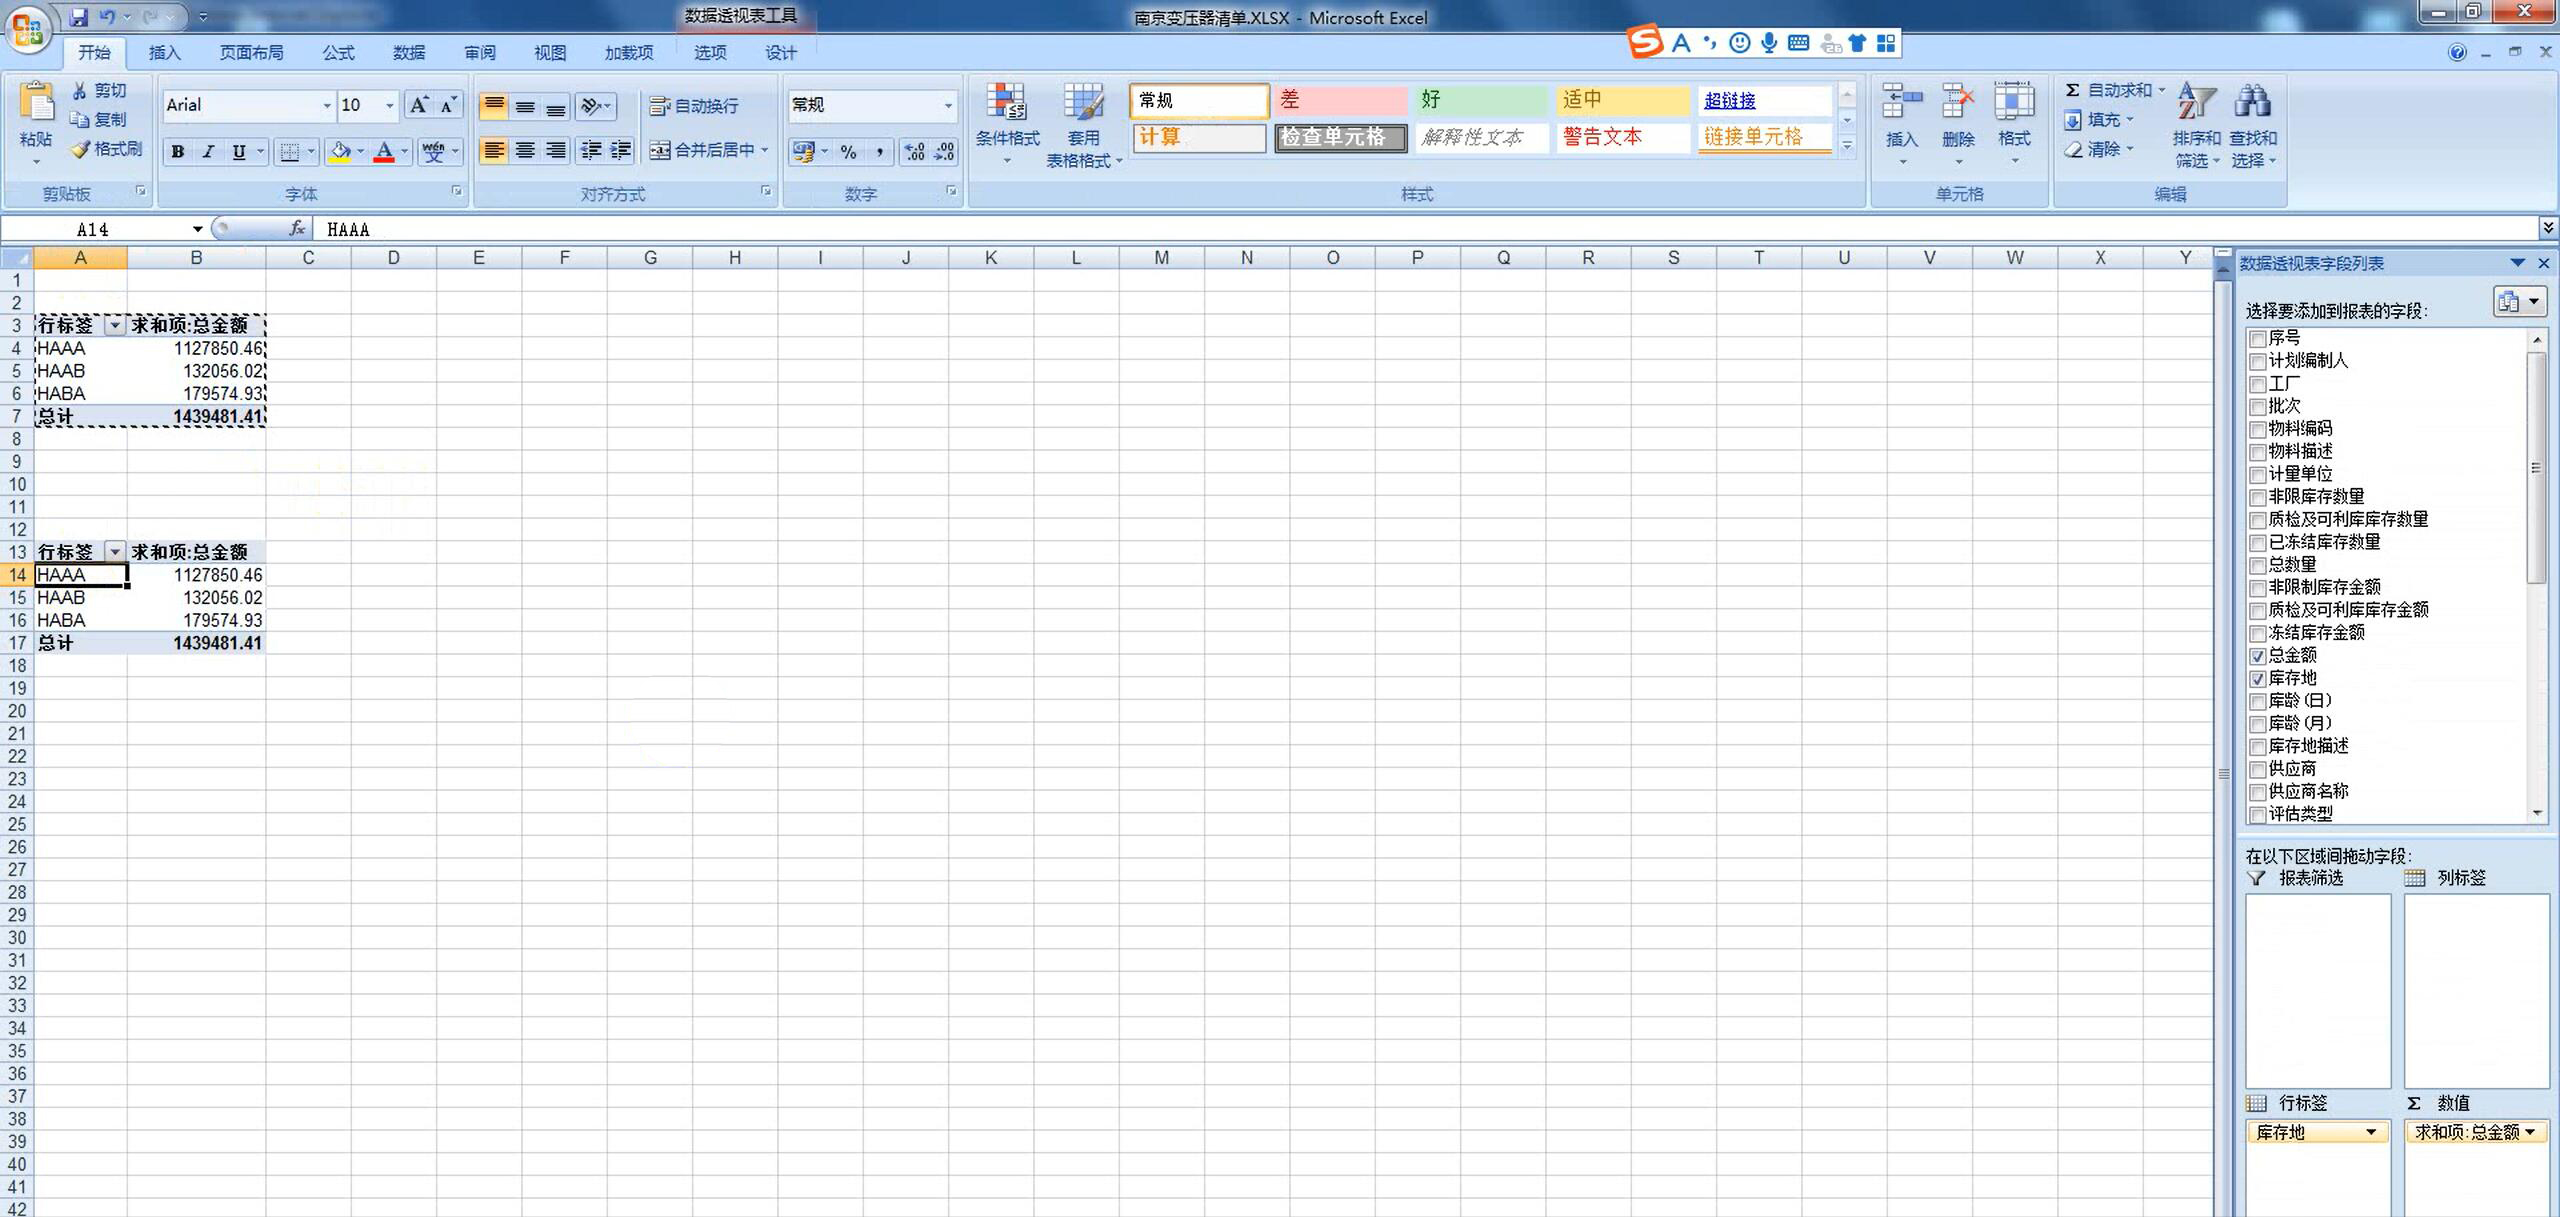Click the Italic formatting icon
The image size is (2560, 1217).
pos(208,151)
